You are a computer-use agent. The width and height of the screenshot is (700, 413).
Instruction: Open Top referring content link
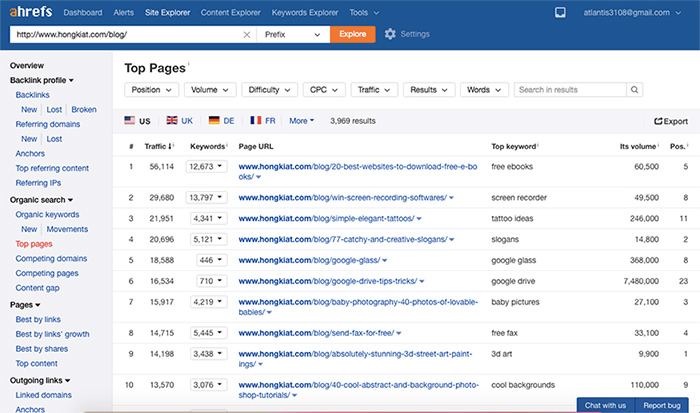52,168
